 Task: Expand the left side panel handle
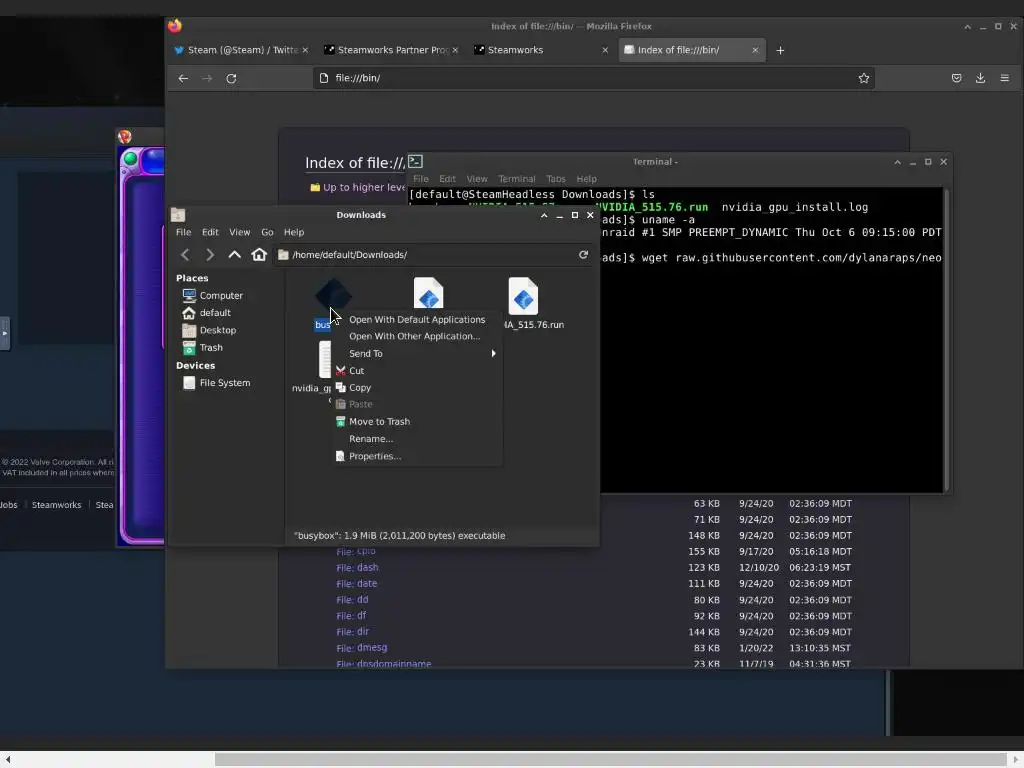pos(5,334)
